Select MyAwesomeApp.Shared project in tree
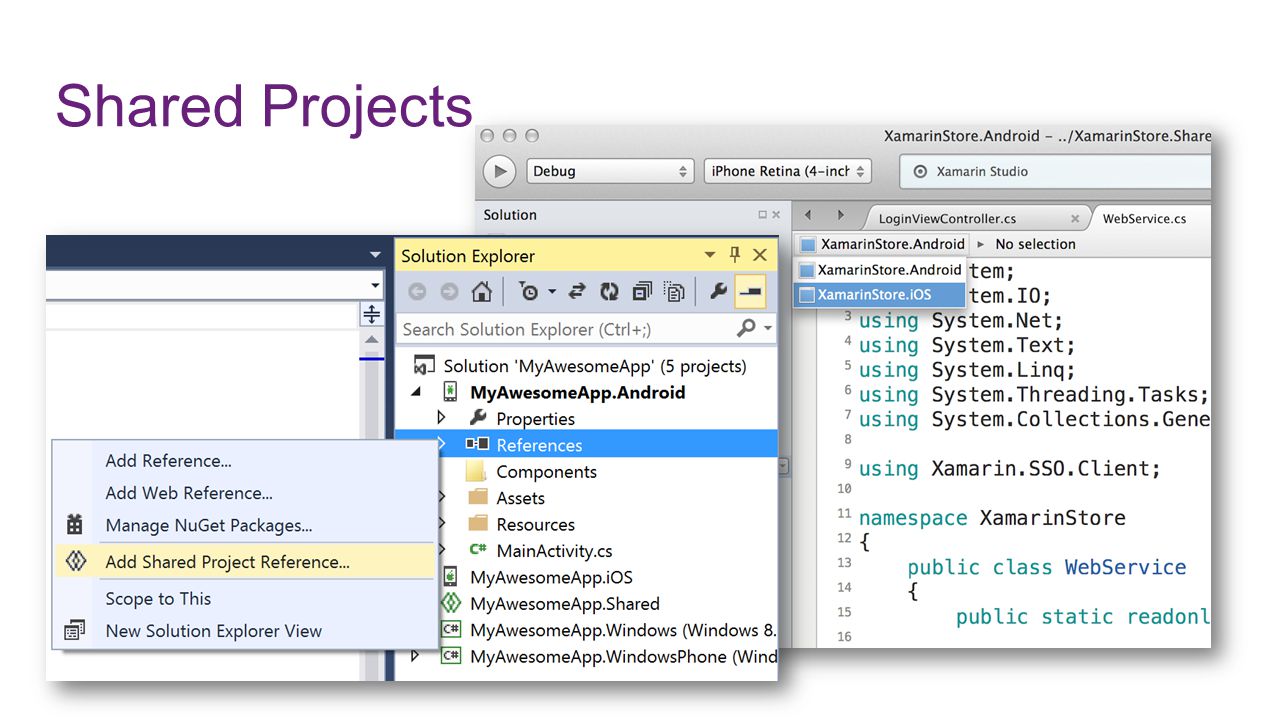The width and height of the screenshot is (1280, 720). click(565, 604)
